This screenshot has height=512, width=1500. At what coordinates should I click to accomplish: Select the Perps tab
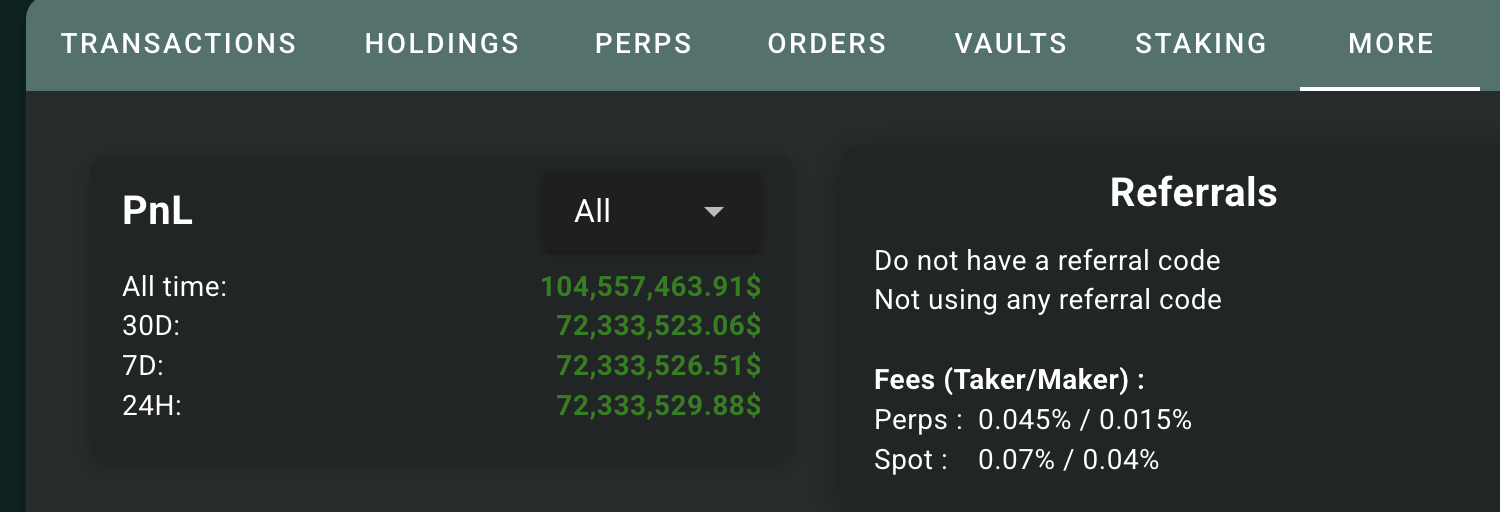pos(643,44)
